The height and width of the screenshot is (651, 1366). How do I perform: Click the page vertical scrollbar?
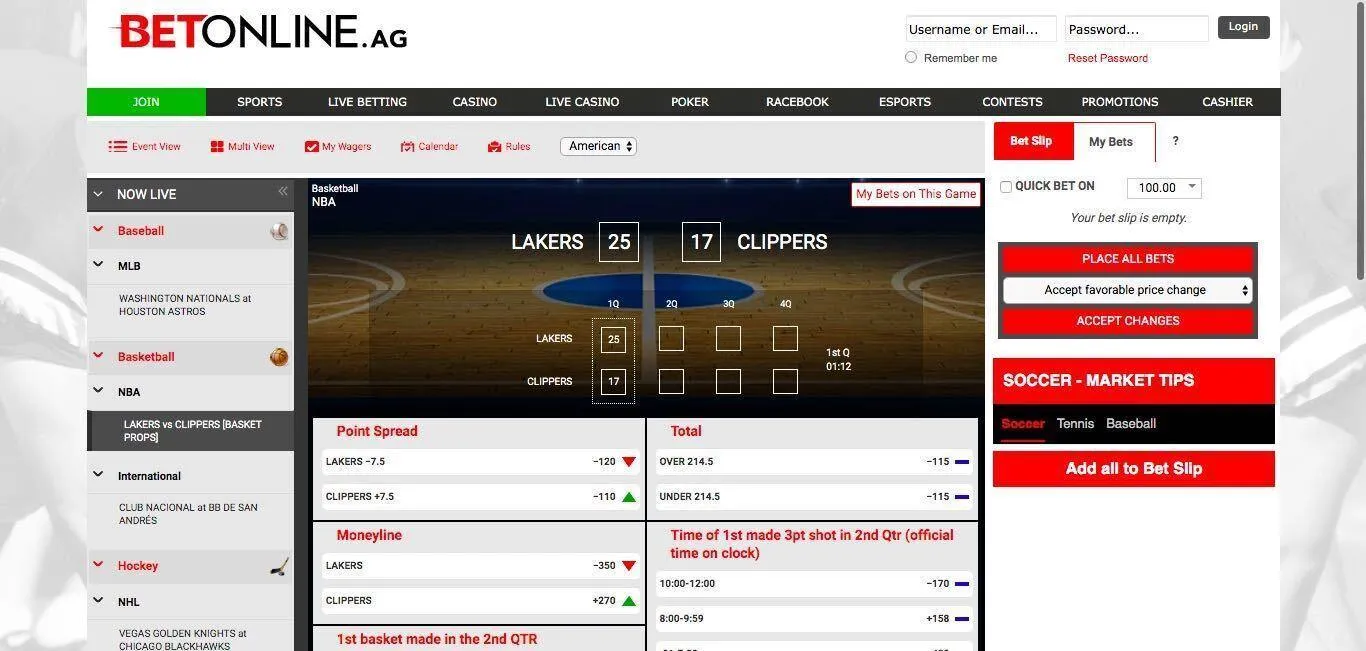pyautogui.click(x=1359, y=140)
